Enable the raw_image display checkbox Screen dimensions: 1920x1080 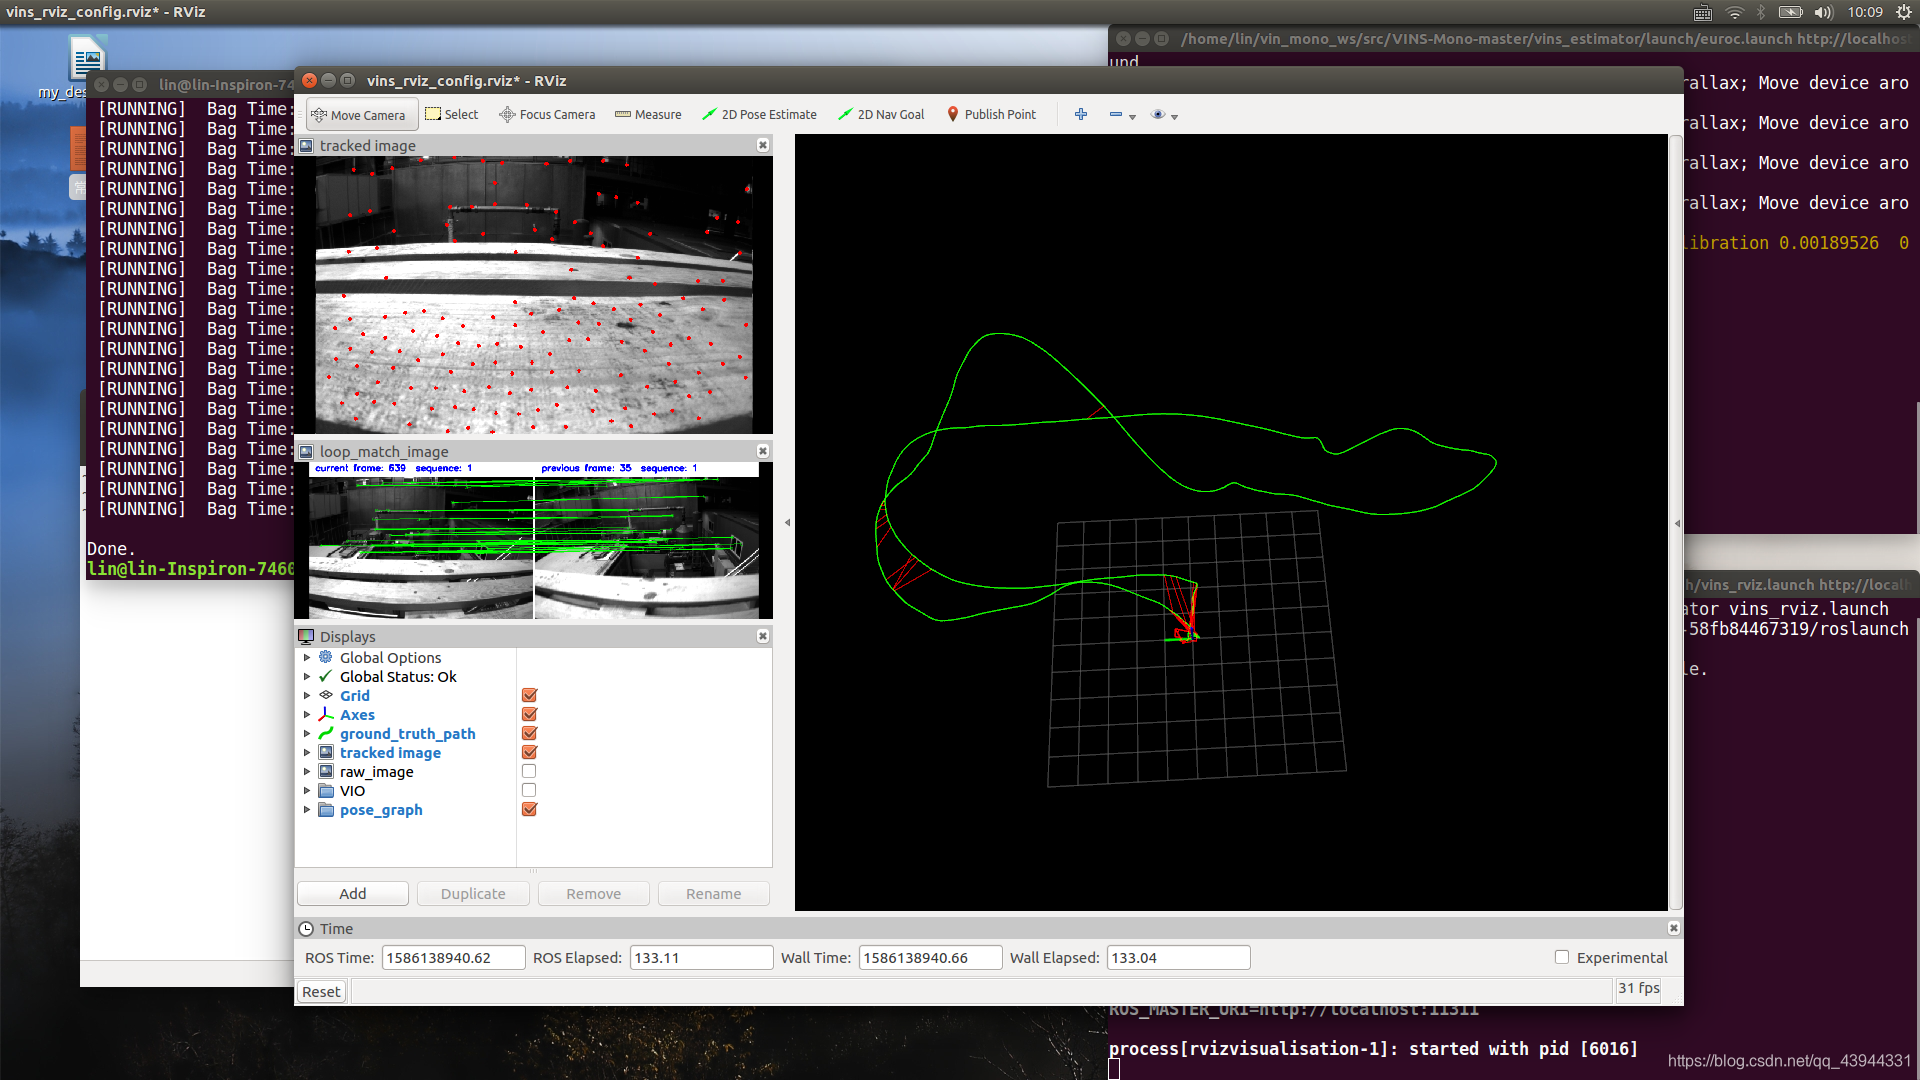[529, 772]
